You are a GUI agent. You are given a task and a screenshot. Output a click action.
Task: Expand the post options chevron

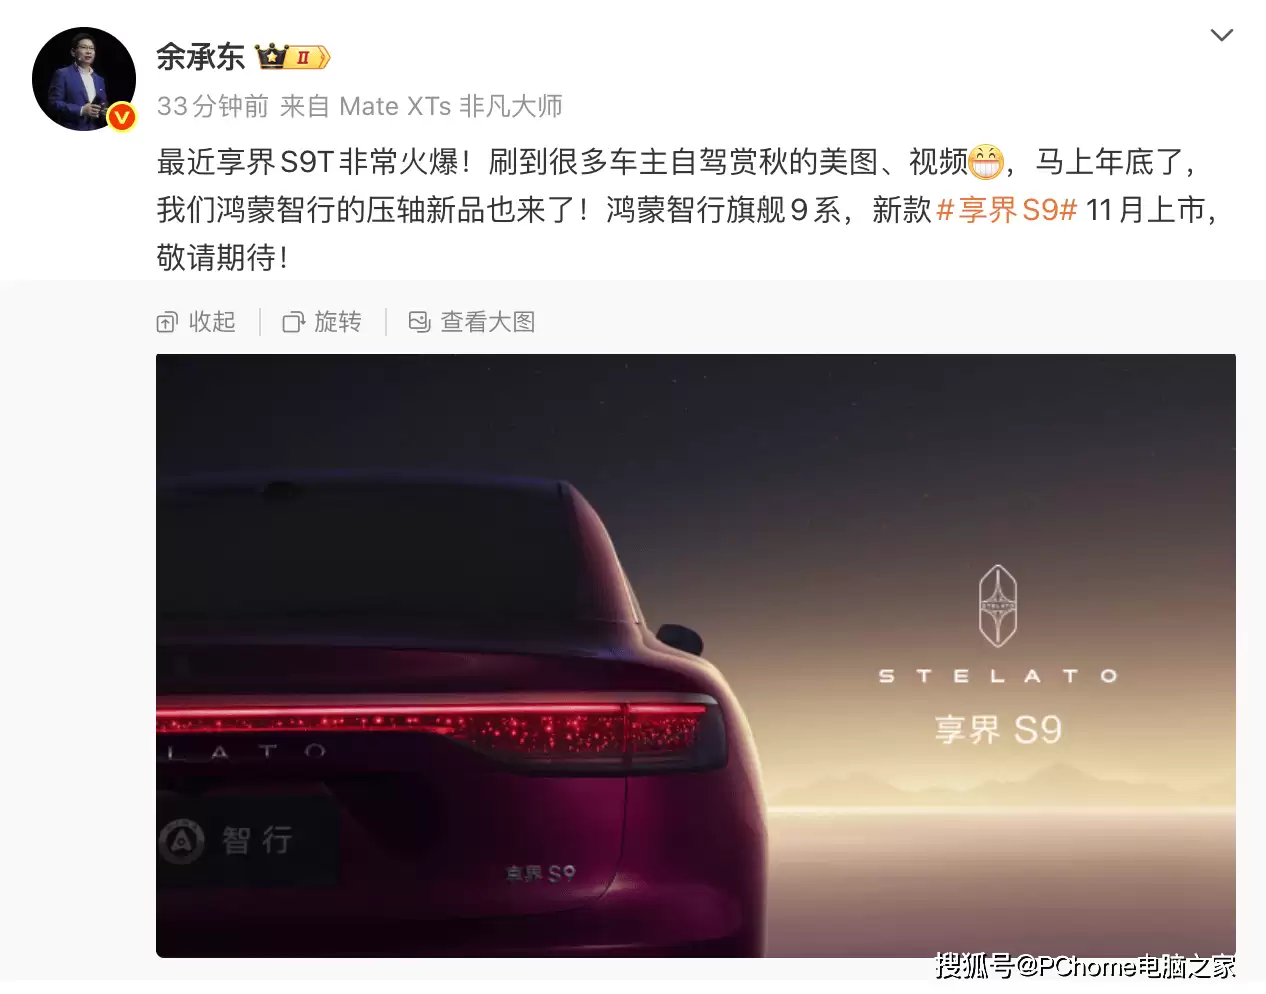point(1221,35)
